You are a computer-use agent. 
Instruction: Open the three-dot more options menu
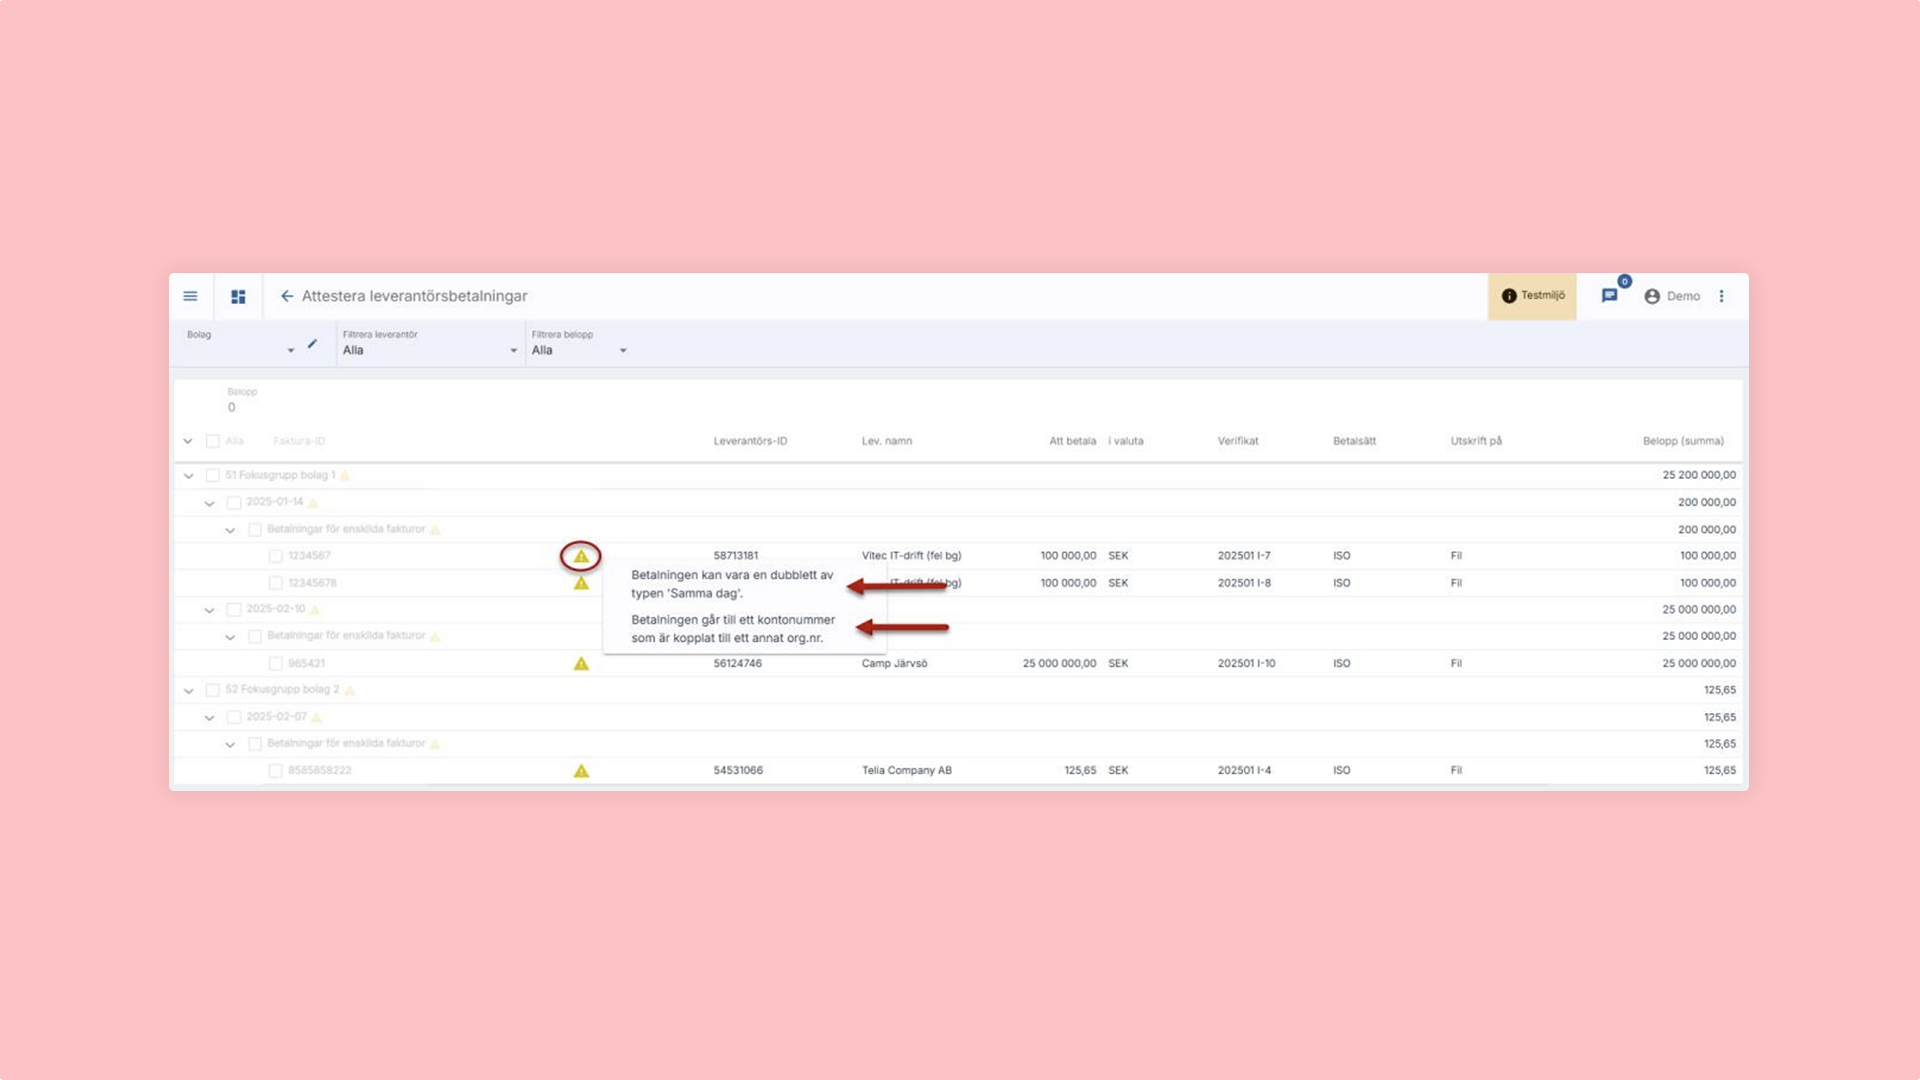(x=1722, y=296)
